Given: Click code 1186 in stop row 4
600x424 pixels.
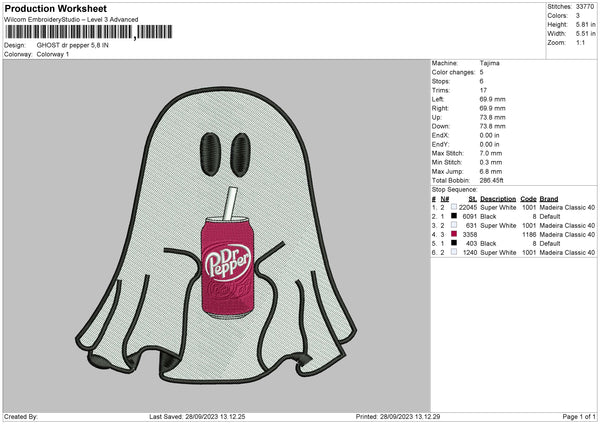Looking at the screenshot, I should click(x=529, y=235).
